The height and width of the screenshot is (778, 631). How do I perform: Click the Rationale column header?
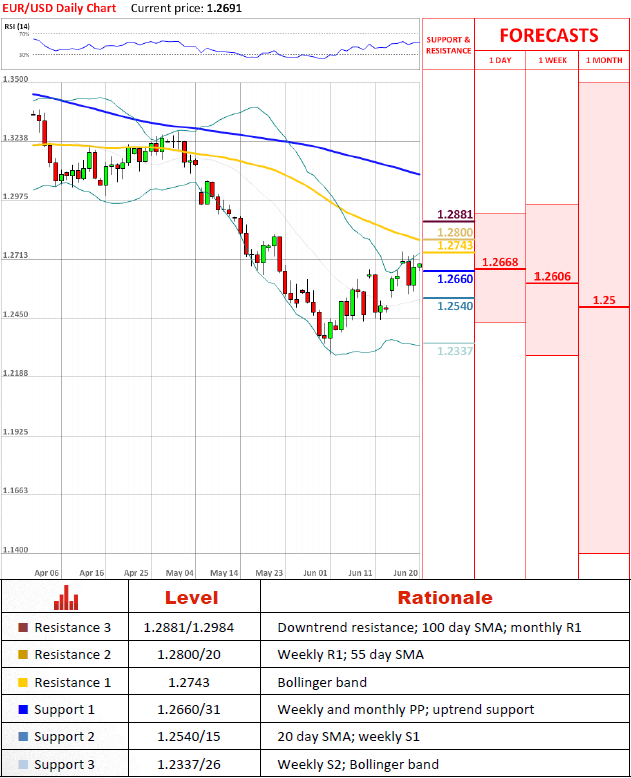pos(445,597)
